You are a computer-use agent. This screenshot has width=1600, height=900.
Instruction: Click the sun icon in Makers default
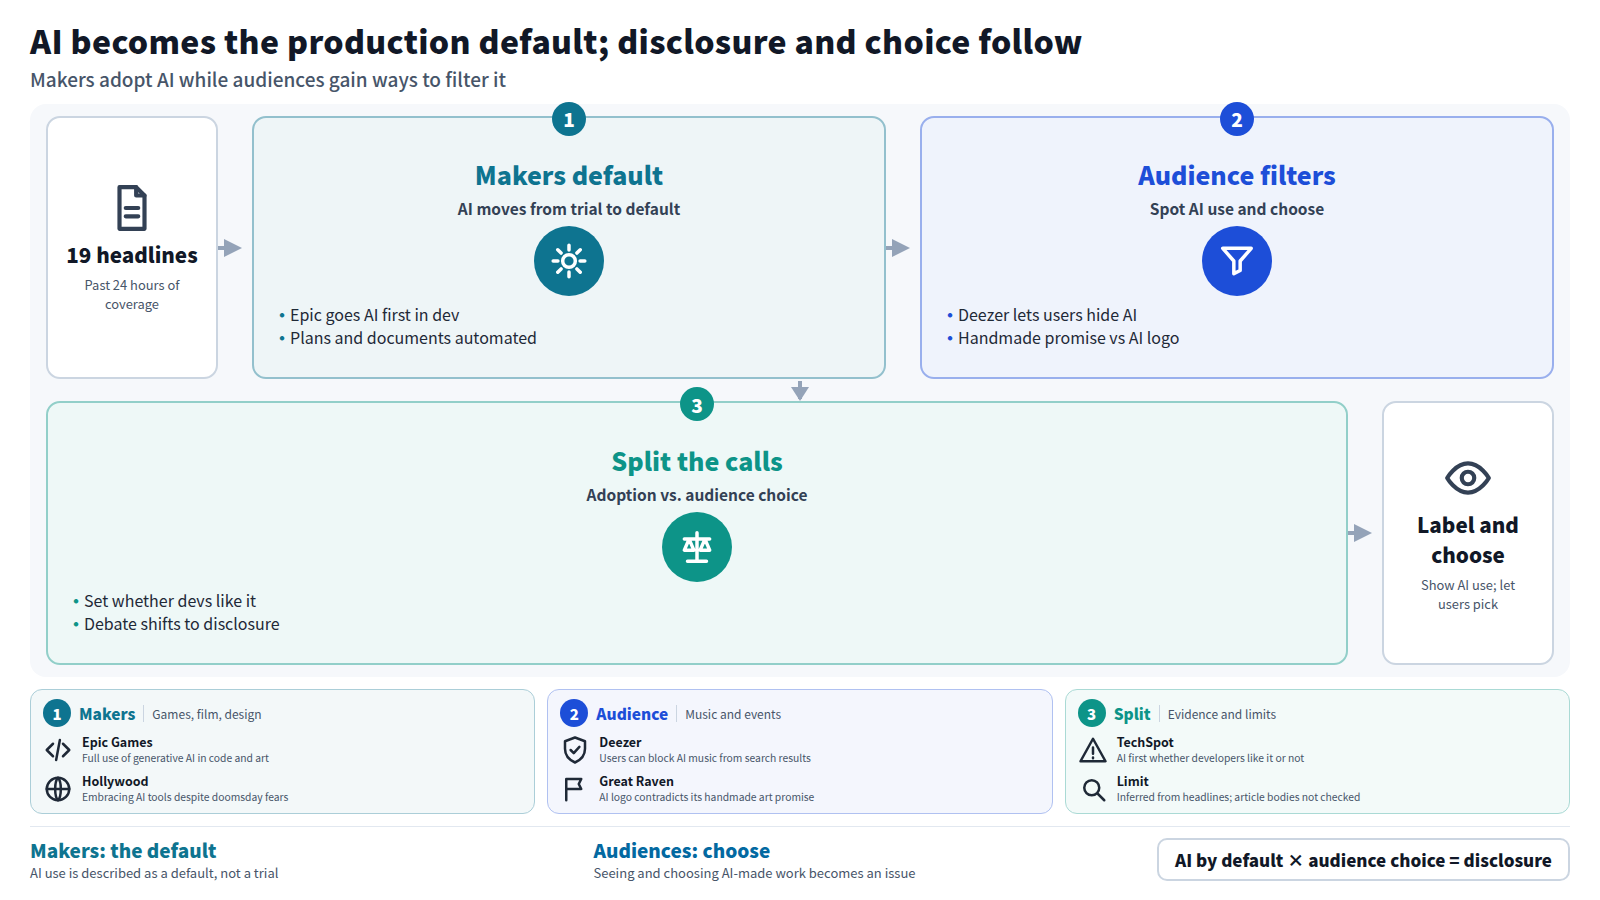pyautogui.click(x=569, y=261)
